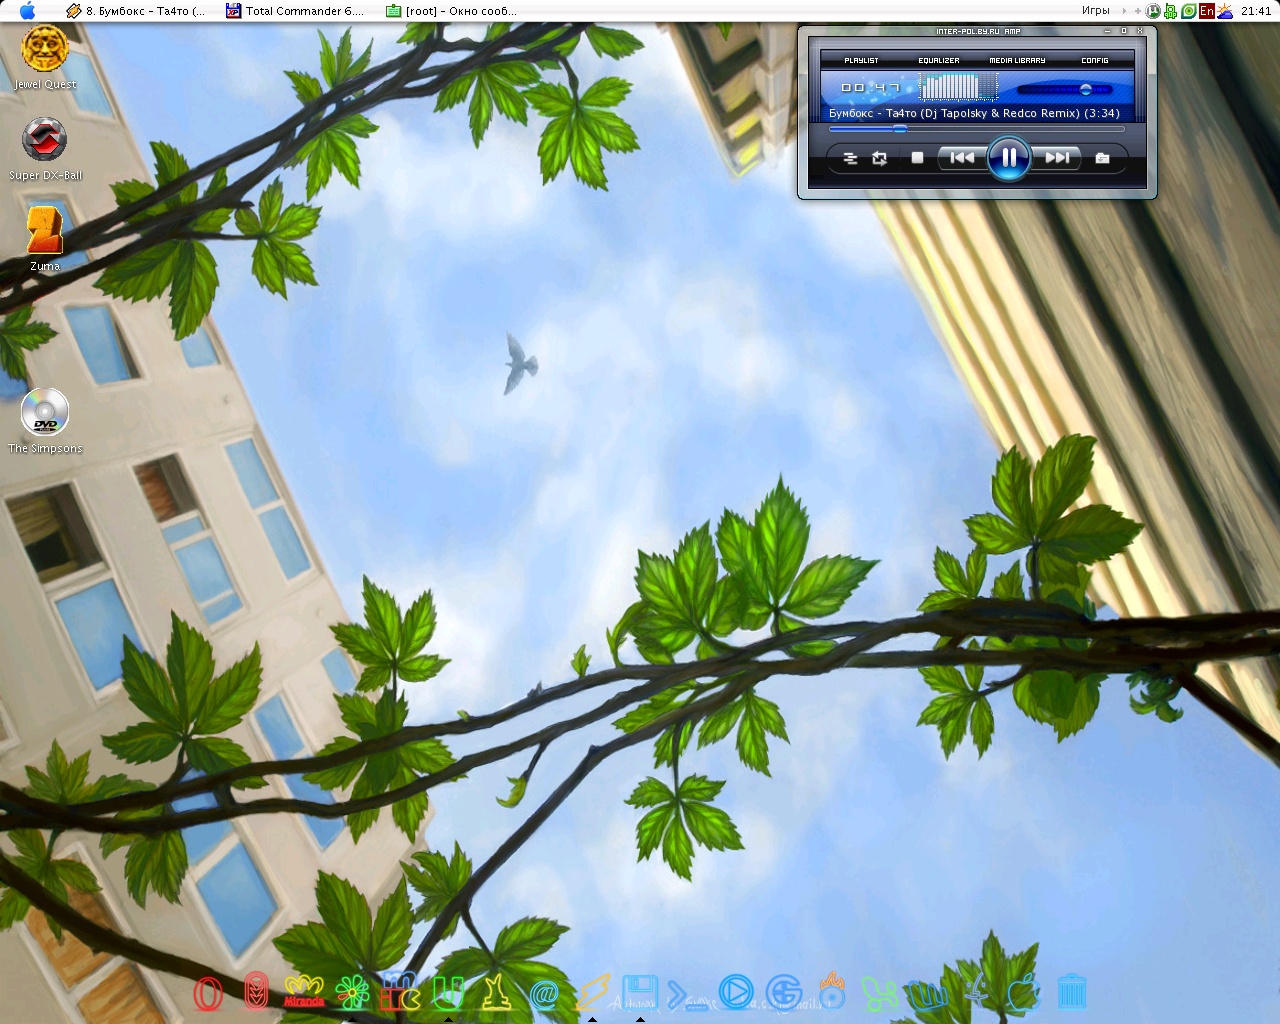Open the Opera icon in dock
Screen dimensions: 1280x1024
pyautogui.click(x=208, y=993)
